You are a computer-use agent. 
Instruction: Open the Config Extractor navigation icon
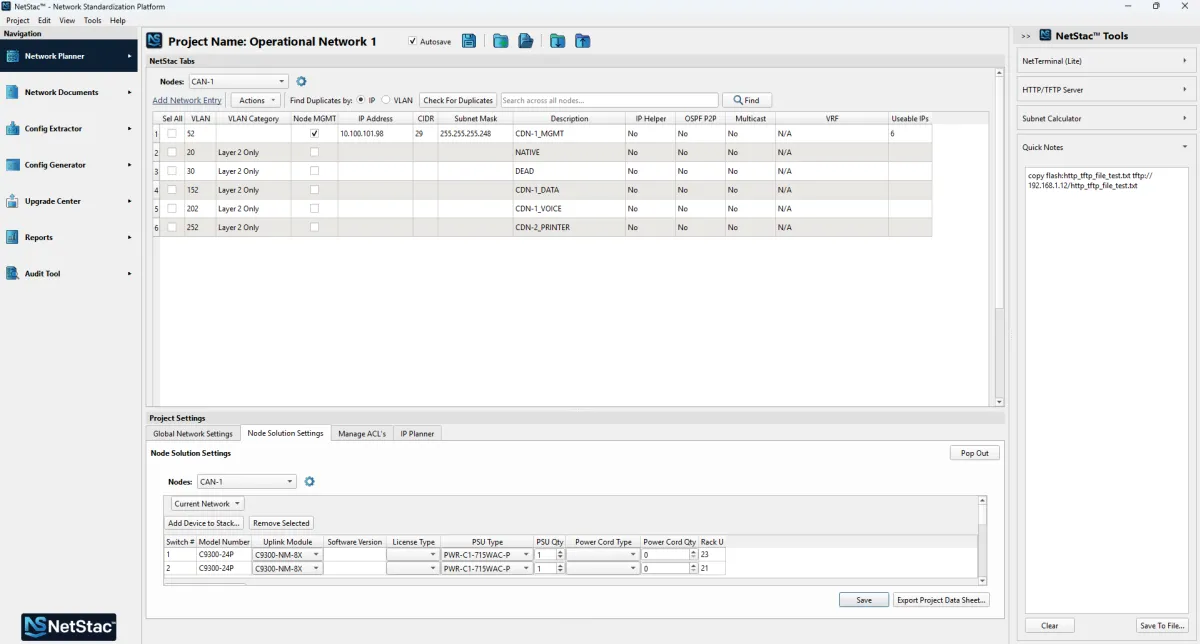[x=13, y=129]
